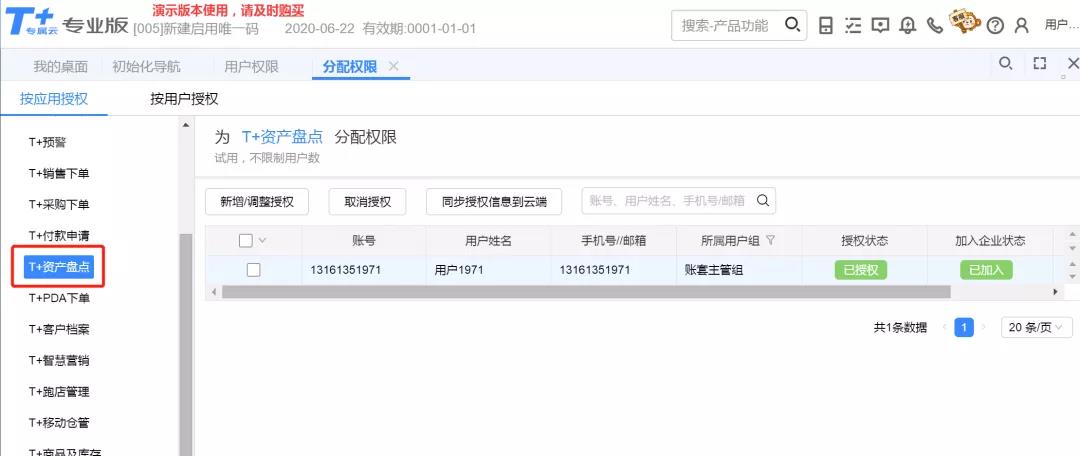Click the magnifier in the account search field
This screenshot has width=1080, height=456.
click(x=762, y=200)
